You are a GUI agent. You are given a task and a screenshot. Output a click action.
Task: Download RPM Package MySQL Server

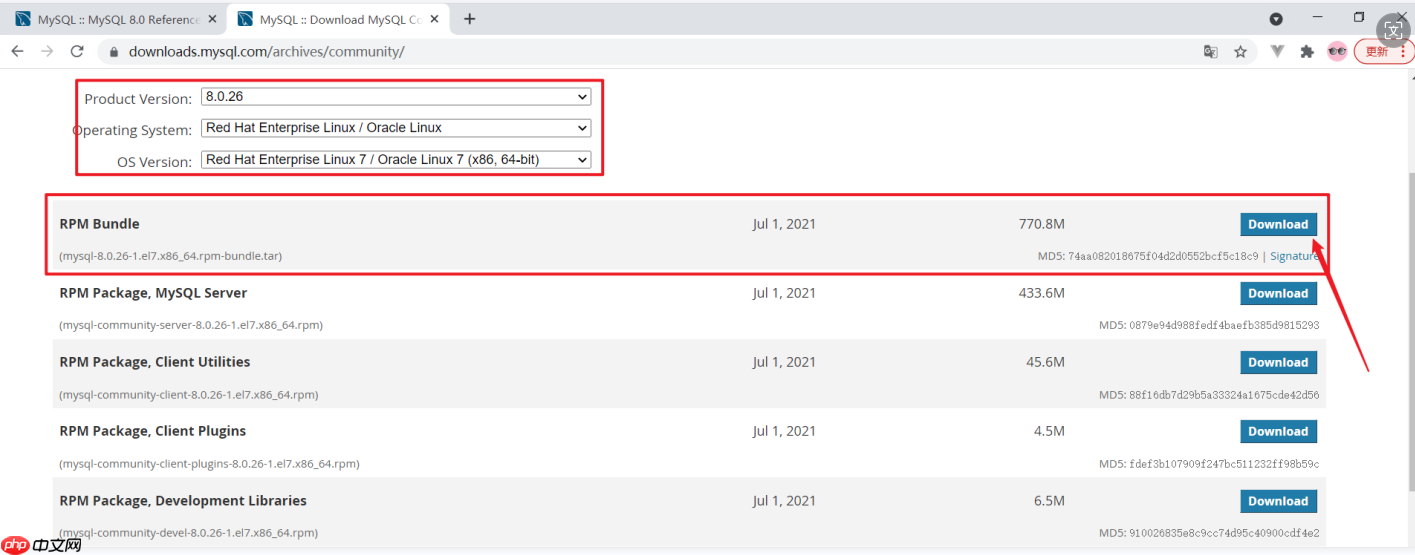(1278, 293)
